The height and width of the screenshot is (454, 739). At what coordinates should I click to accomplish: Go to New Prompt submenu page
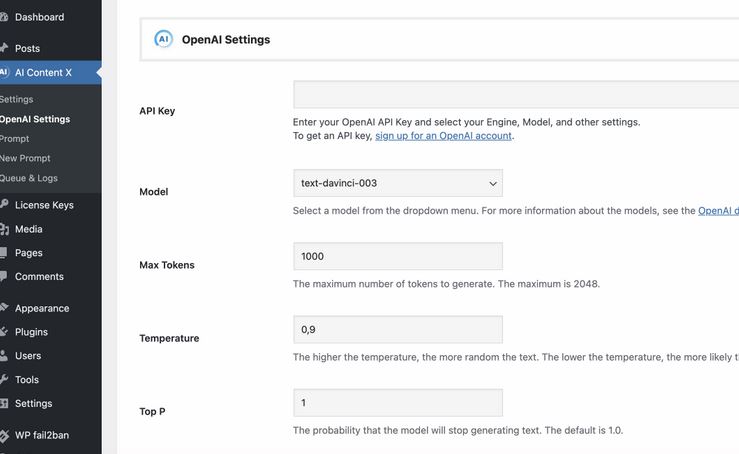[25, 158]
